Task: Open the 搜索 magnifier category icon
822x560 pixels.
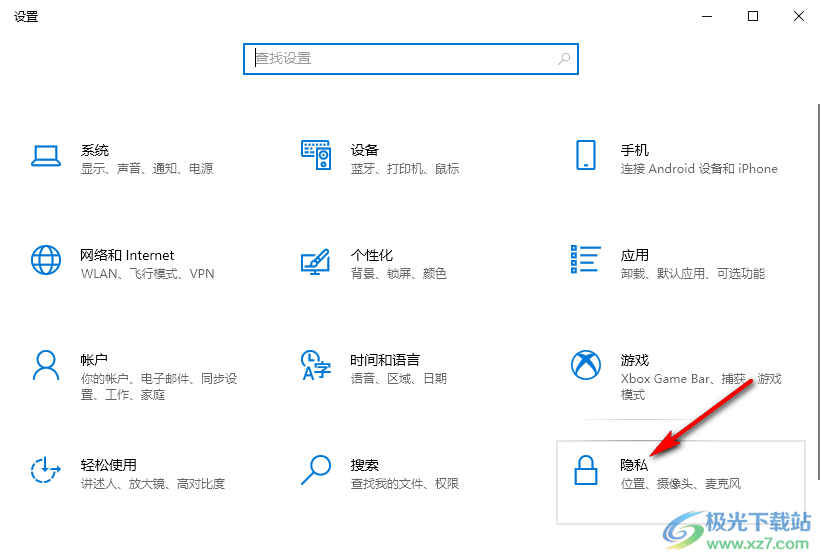Action: click(316, 470)
